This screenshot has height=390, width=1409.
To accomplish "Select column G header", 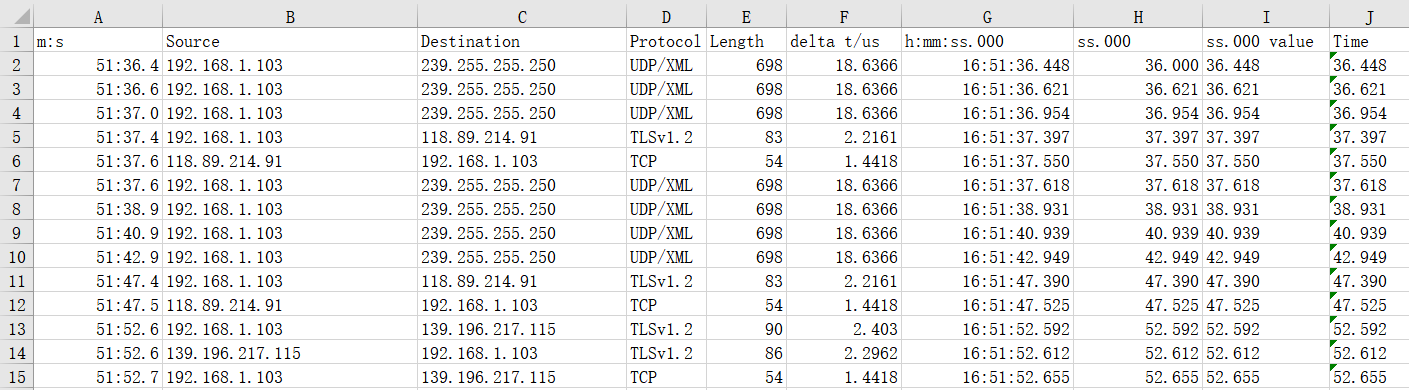I will click(x=987, y=16).
